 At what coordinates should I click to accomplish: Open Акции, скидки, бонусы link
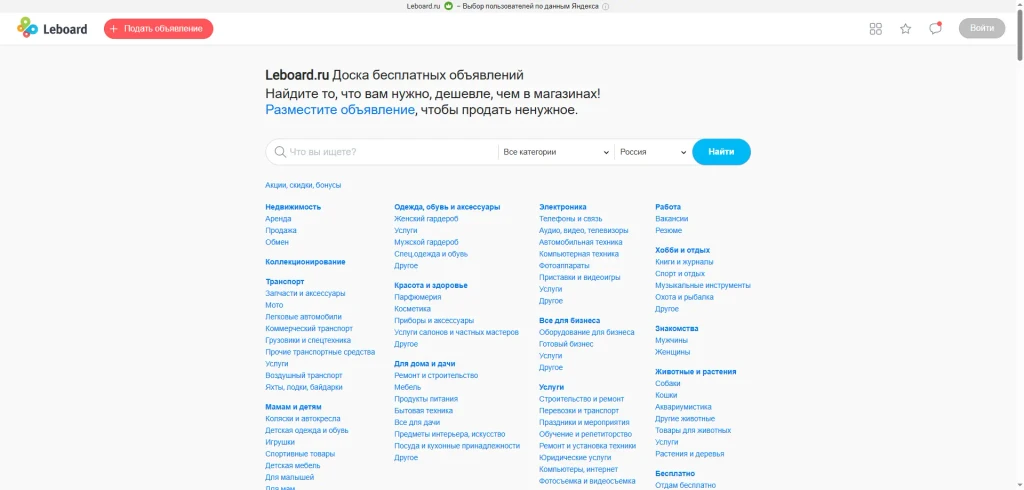click(x=303, y=186)
